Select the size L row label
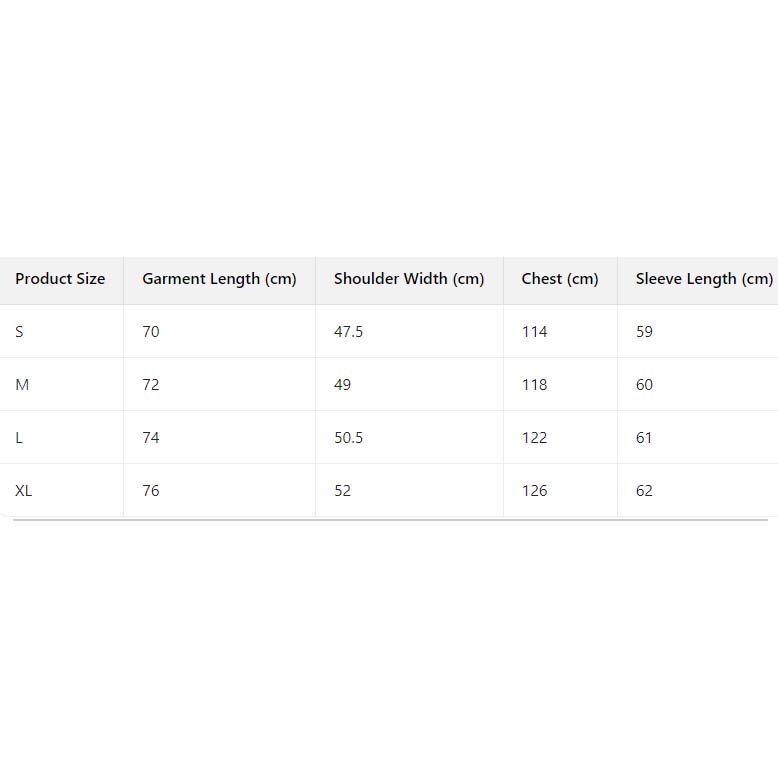 coord(20,438)
